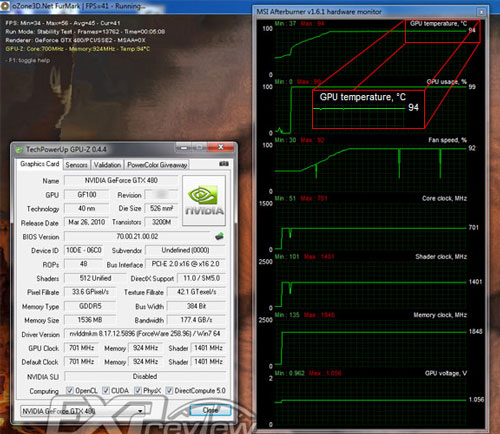Viewport: 500px width, 434px height.
Task: Click the FurMark title bar icon
Action: 5,6
